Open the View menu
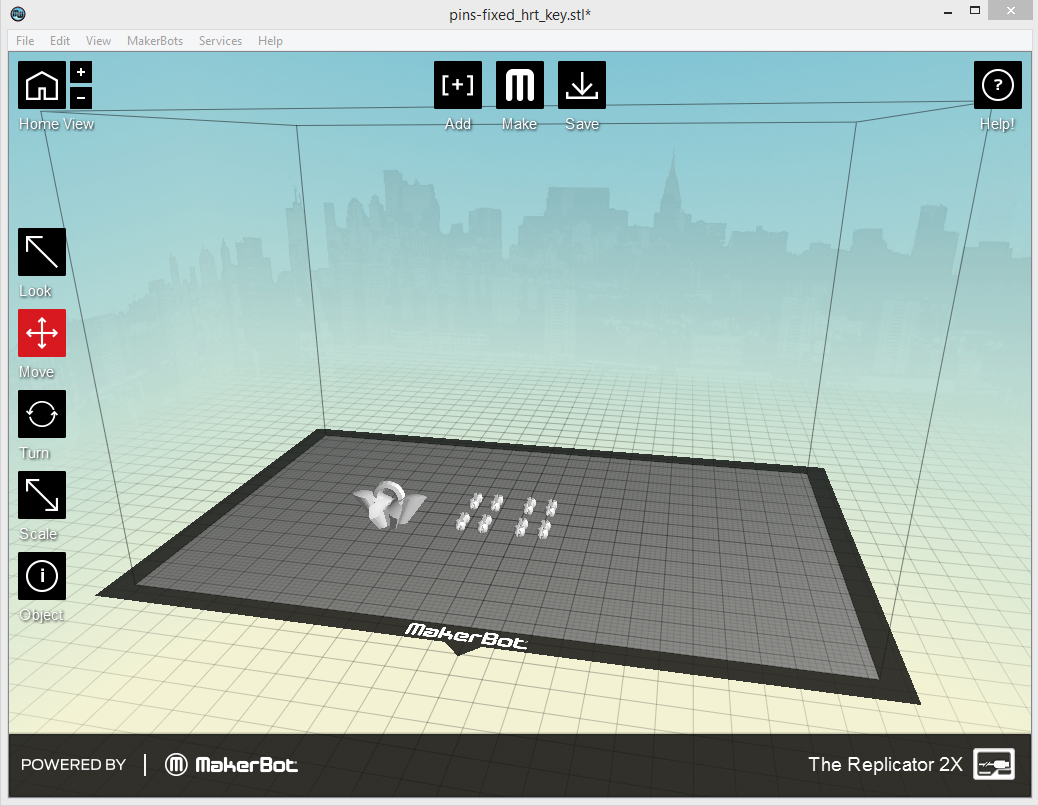Screen dimensions: 1038x806 (98, 41)
